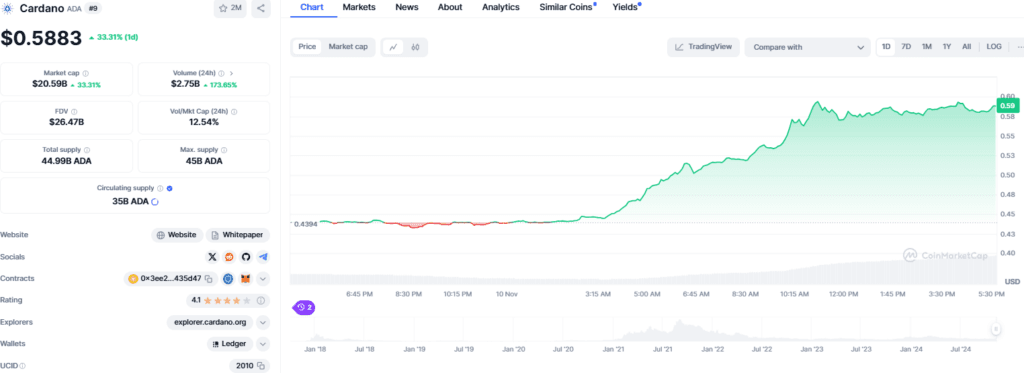Copy the UCID 2010 value
Image resolution: width=1024 pixels, height=373 pixels.
tap(260, 366)
